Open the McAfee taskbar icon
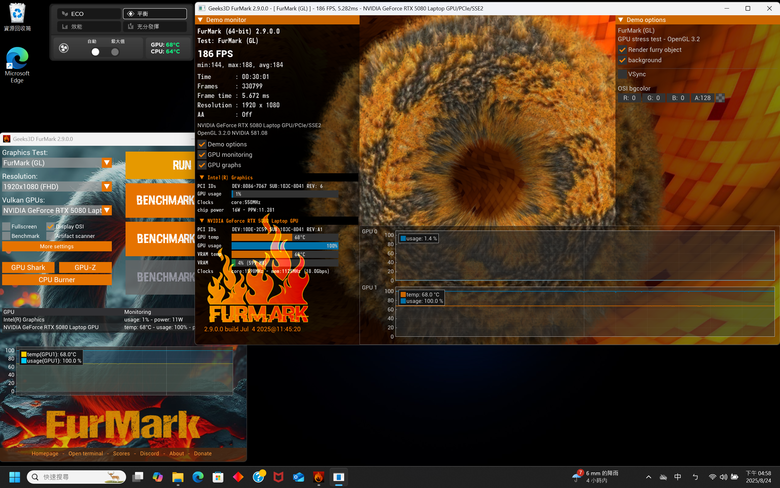Image resolution: width=780 pixels, height=488 pixels. click(279, 477)
